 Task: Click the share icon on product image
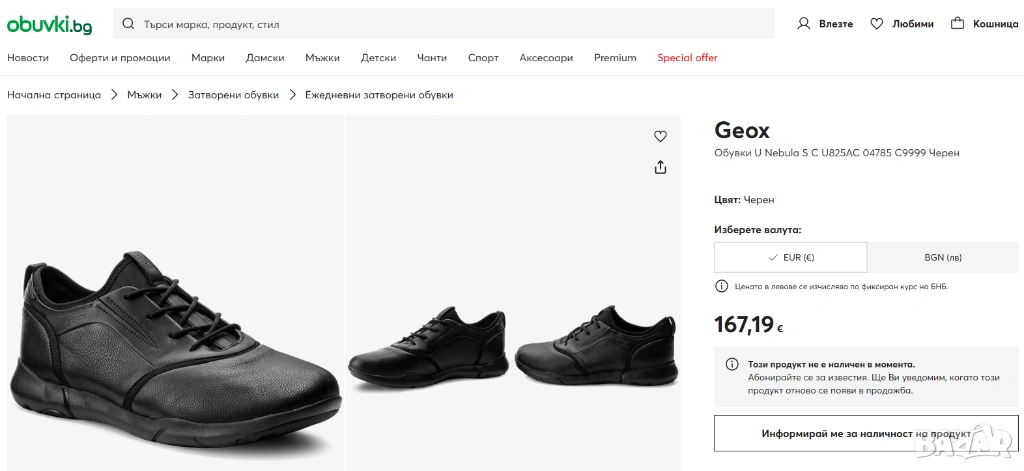point(660,167)
